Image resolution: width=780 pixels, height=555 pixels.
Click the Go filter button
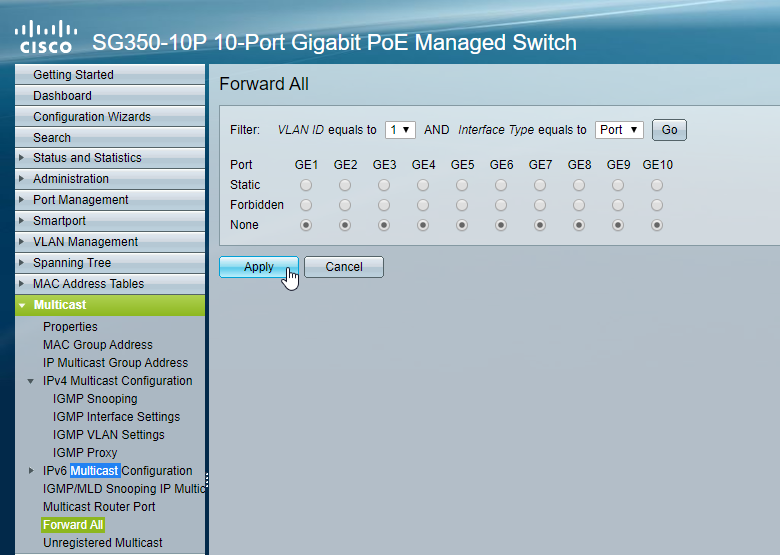click(x=669, y=130)
